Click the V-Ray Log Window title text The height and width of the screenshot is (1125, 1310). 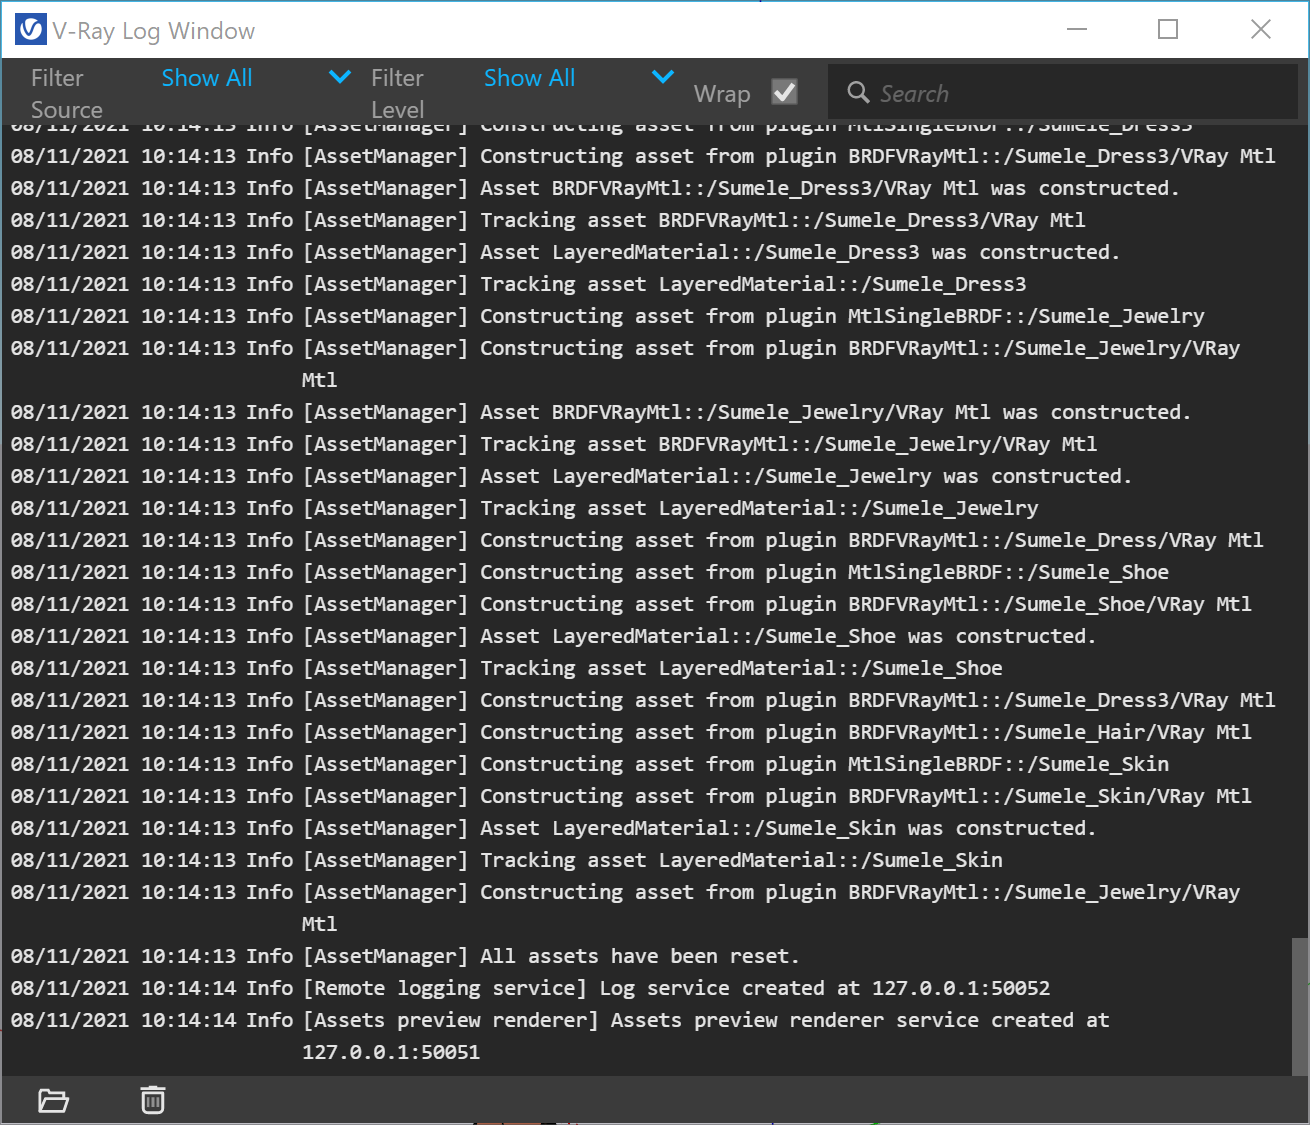coord(154,31)
